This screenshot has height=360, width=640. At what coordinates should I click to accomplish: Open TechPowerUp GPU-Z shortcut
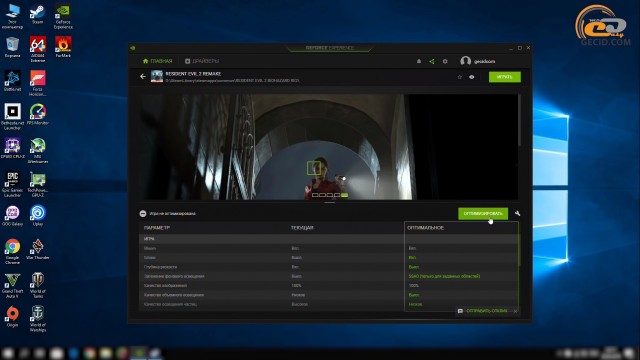38,184
